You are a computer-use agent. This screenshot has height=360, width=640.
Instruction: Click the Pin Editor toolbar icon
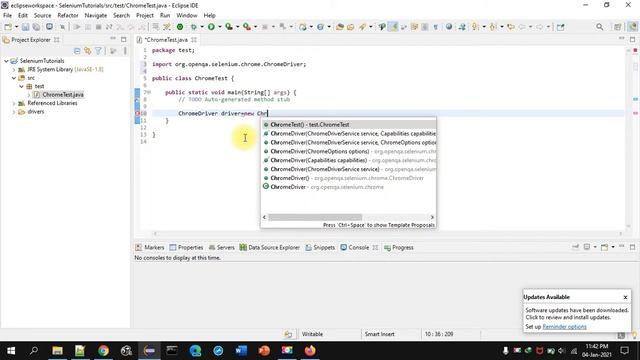pyautogui.click(x=560, y=27)
